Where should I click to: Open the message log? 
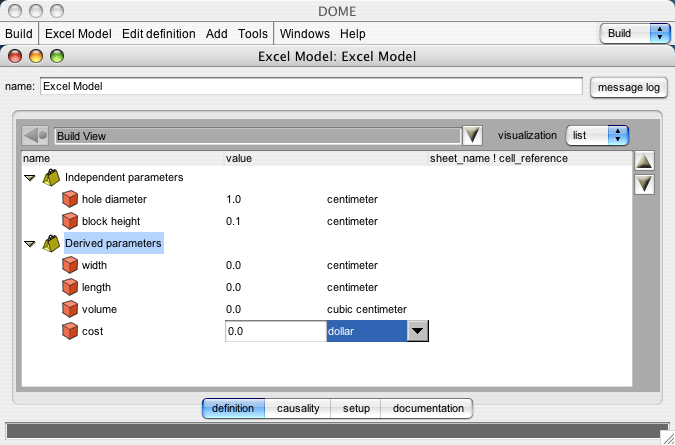click(x=629, y=87)
